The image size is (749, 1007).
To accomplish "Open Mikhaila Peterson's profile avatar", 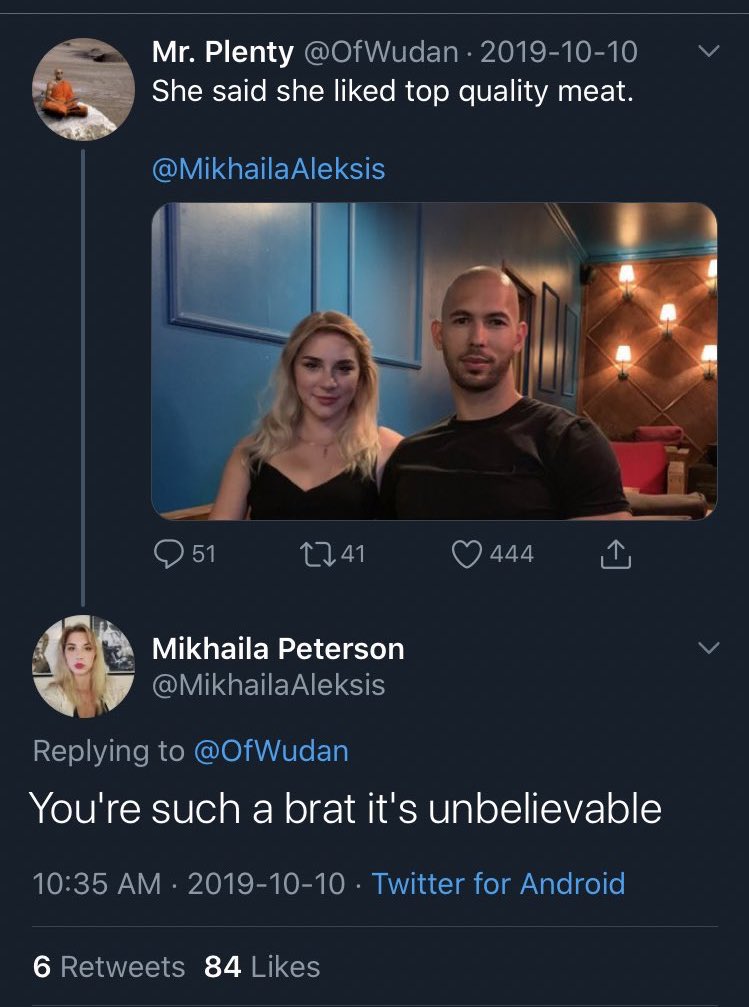I will pyautogui.click(x=84, y=667).
